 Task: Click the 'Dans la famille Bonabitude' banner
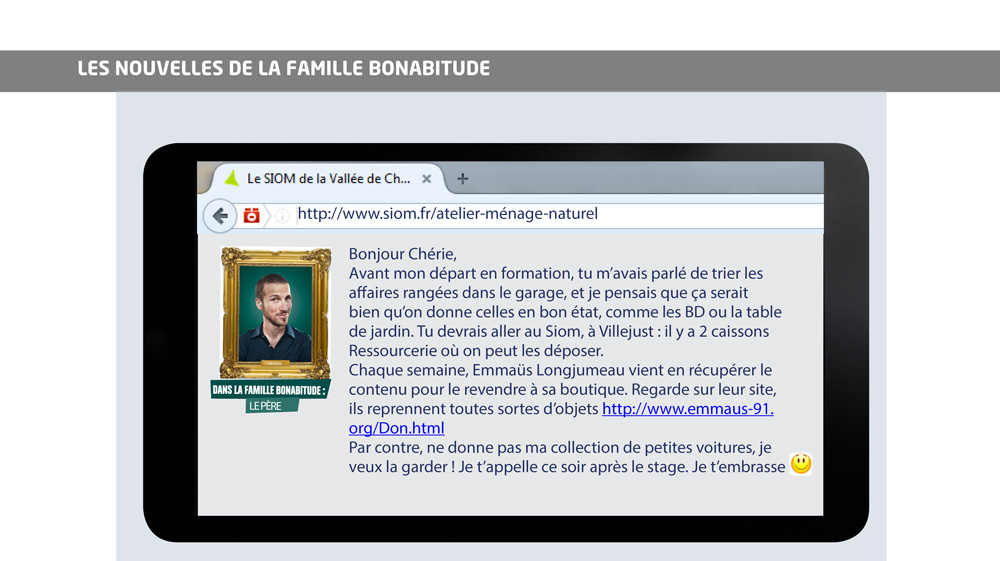point(270,389)
